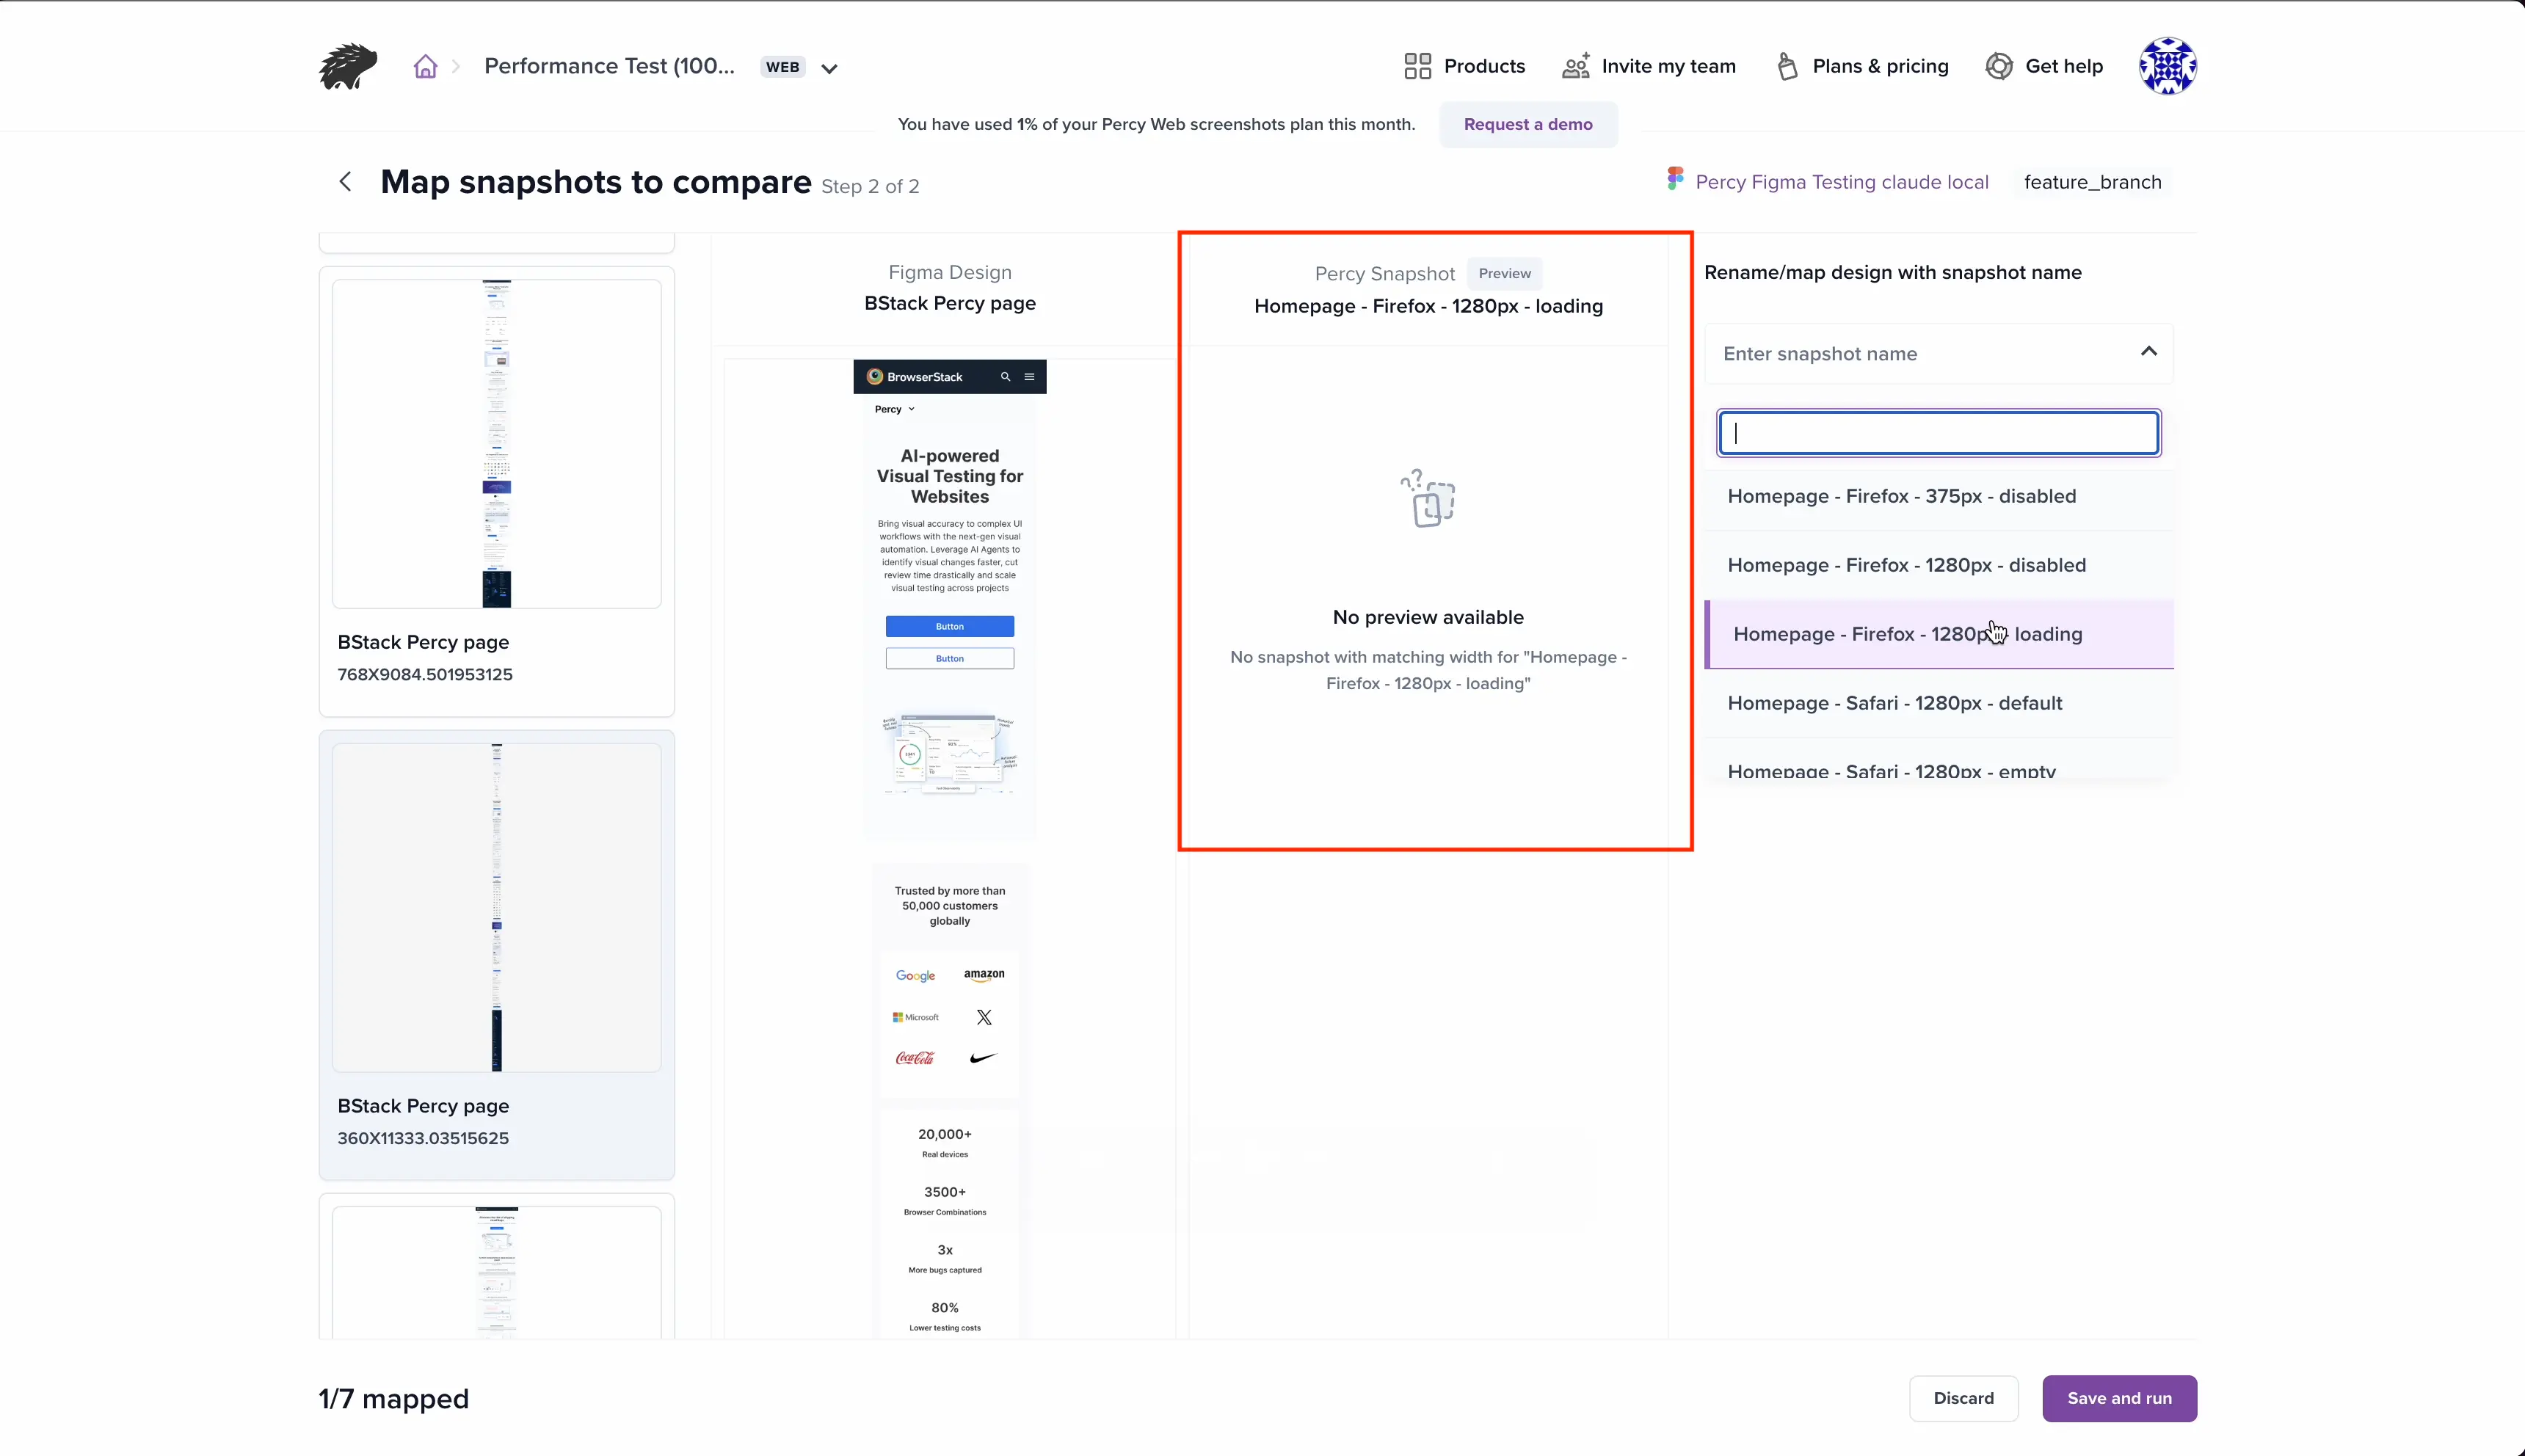This screenshot has width=2525, height=1456.
Task: Click the feature_branch label
Action: pos(2092,182)
